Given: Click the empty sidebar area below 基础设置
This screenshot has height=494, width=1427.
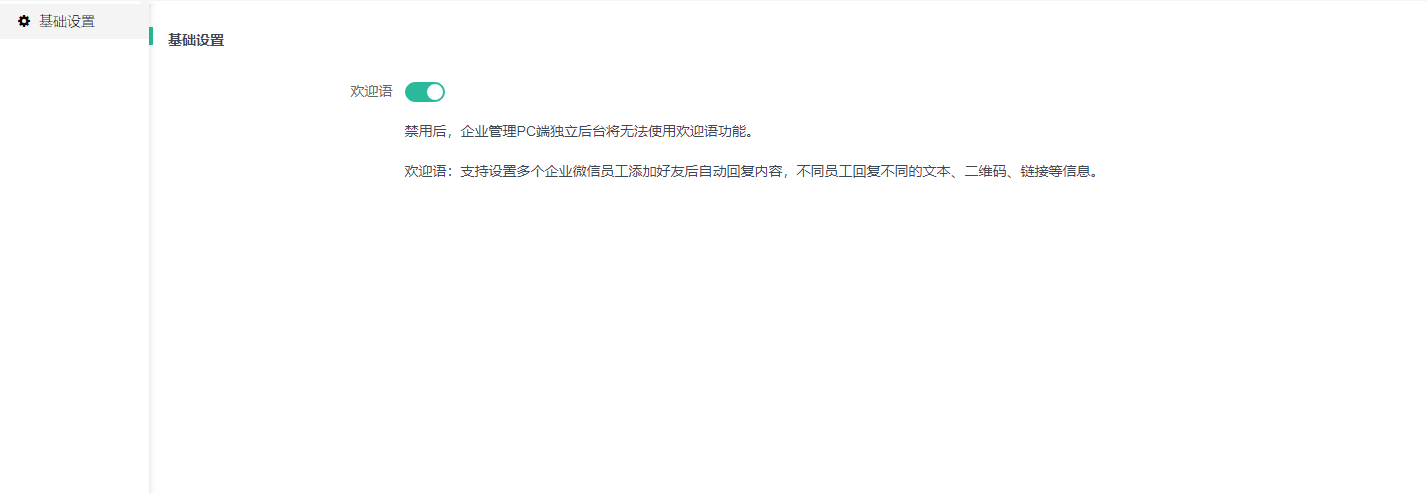Looking at the screenshot, I should 74,260.
